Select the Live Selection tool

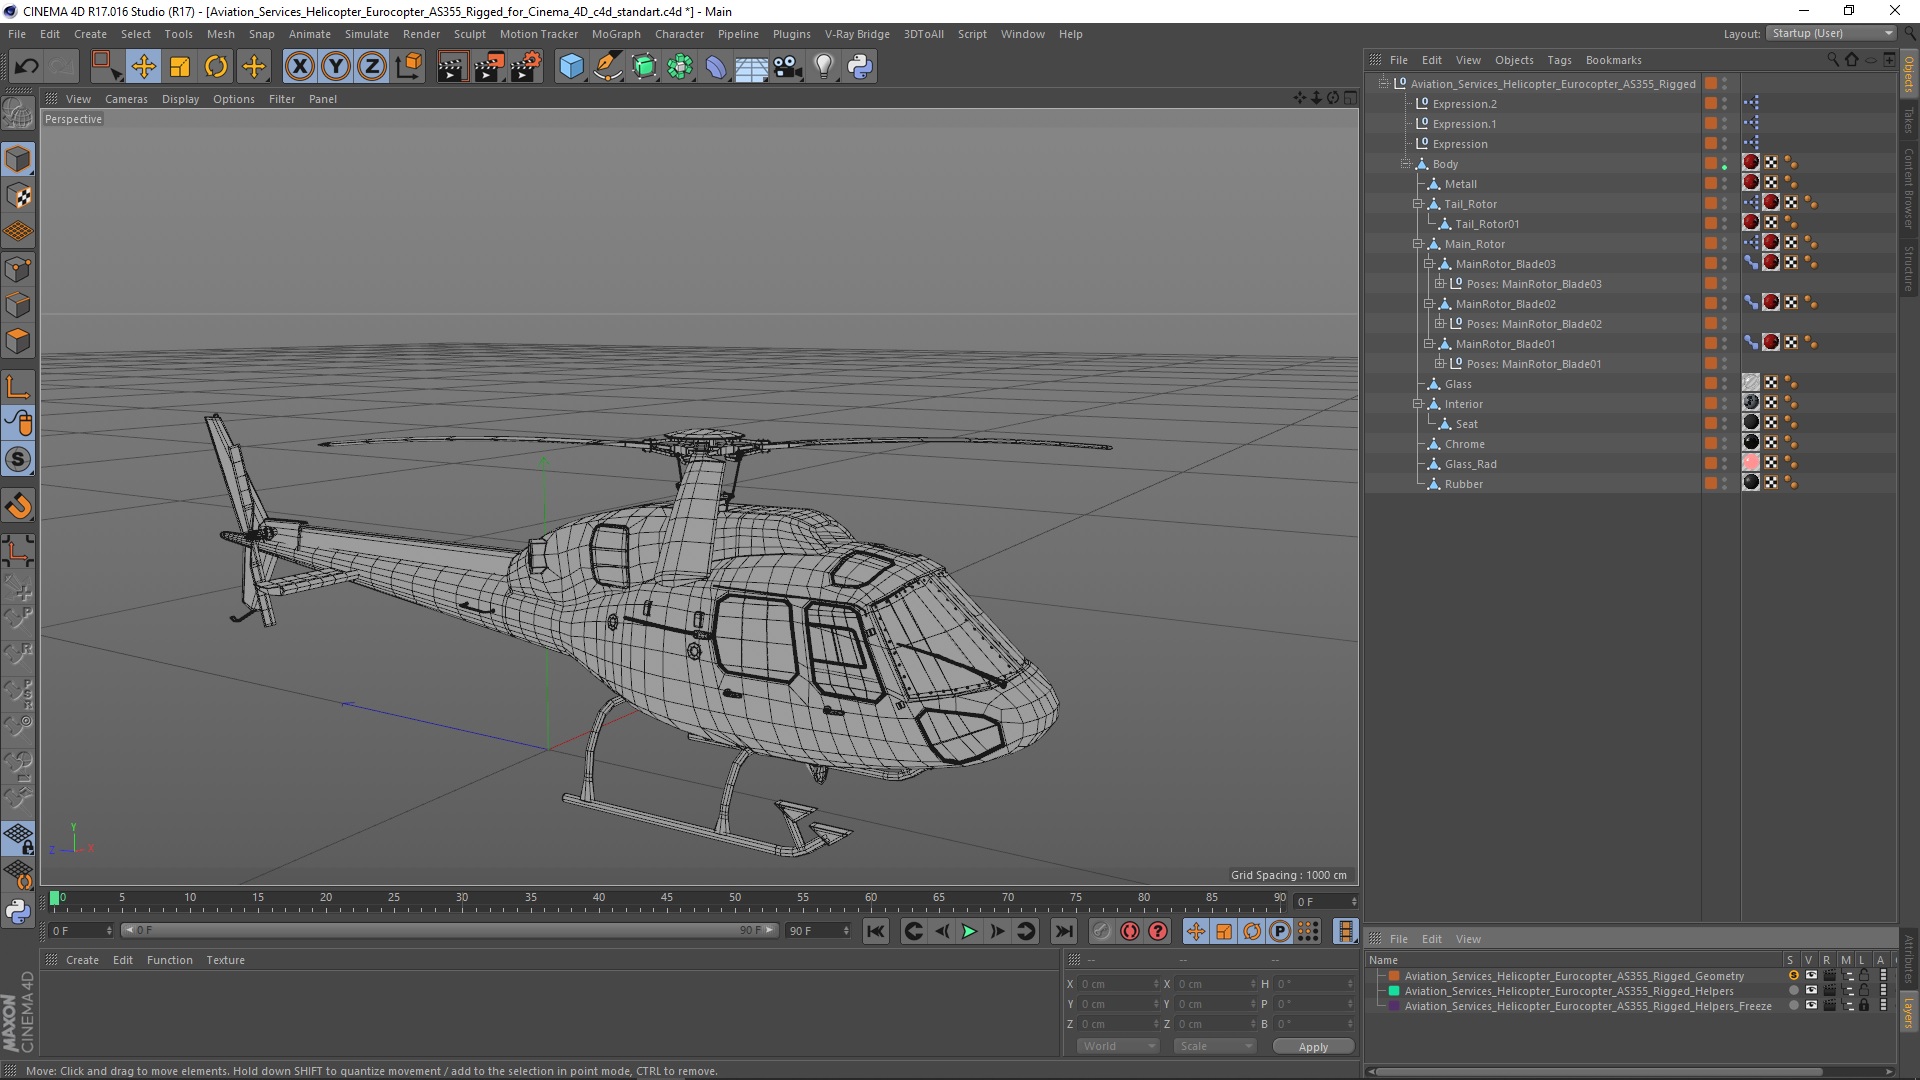pos(105,67)
